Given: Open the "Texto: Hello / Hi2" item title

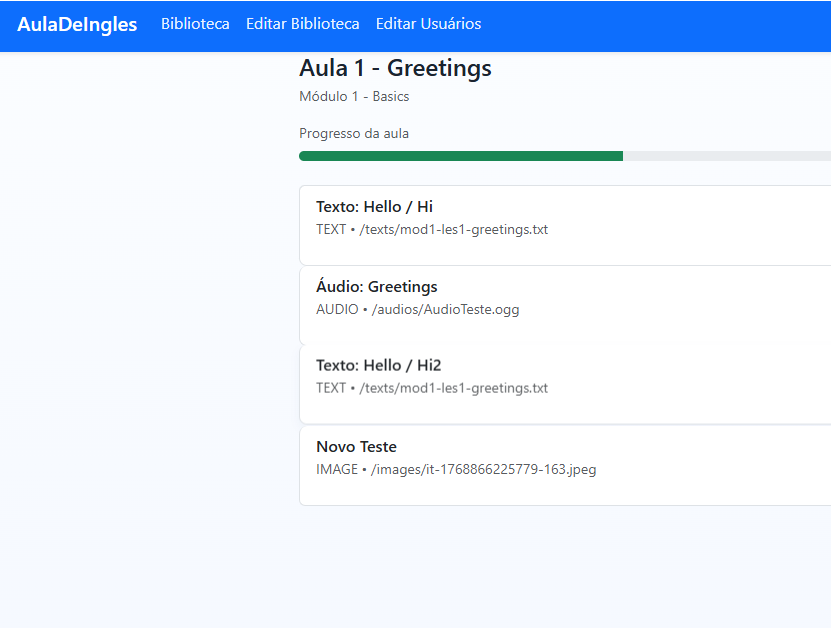Looking at the screenshot, I should pyautogui.click(x=378, y=366).
